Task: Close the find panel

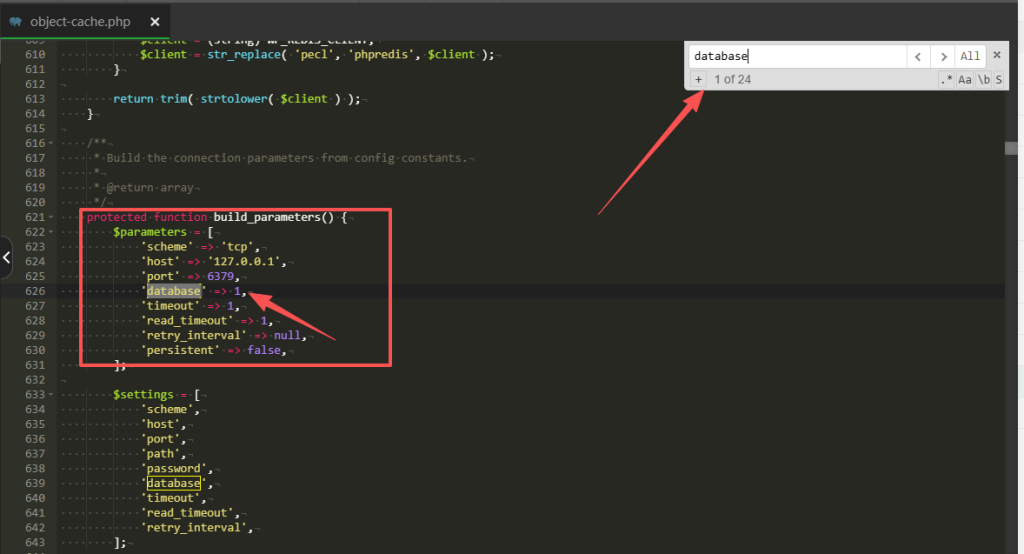Action: coord(997,56)
